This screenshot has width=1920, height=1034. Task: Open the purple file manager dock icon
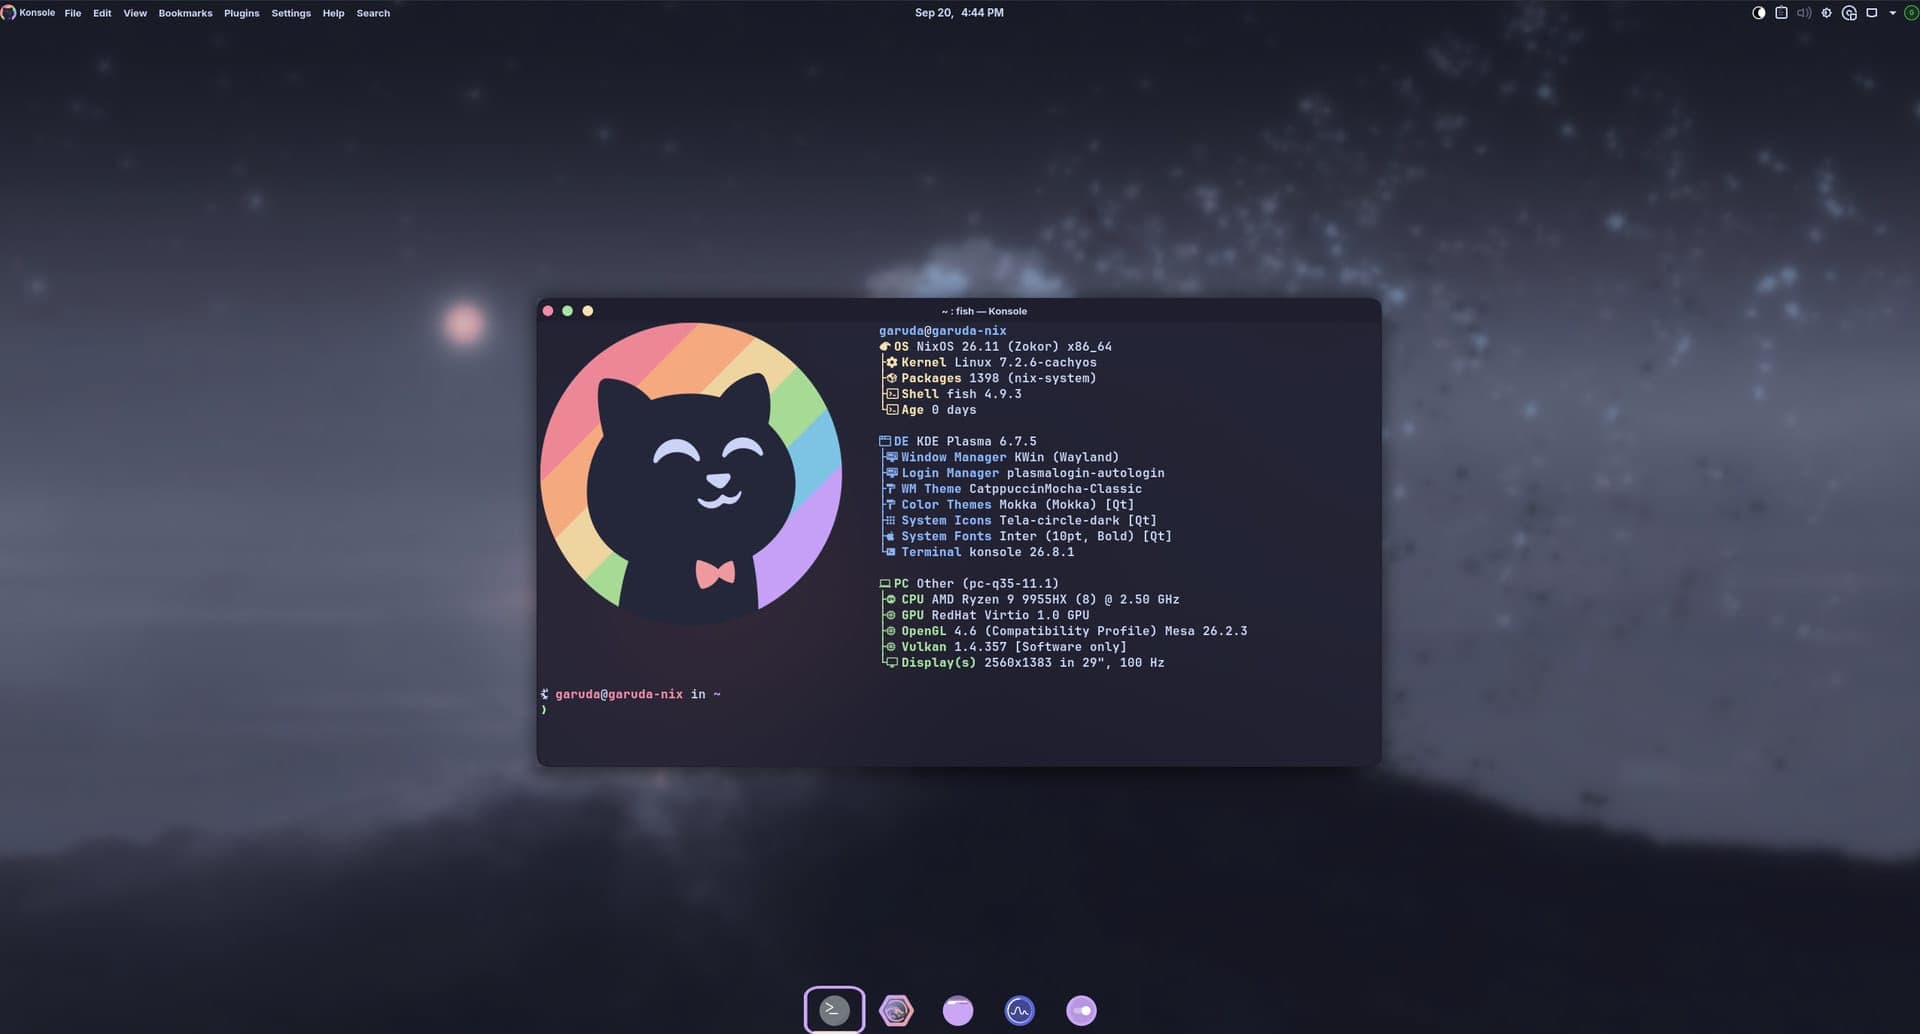click(x=958, y=1011)
